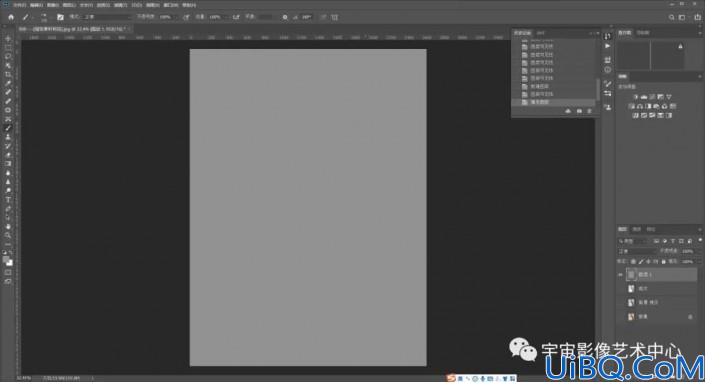Add a Levels adjustment
Image resolution: width=705 pixels, height=382 pixels.
pos(644,97)
